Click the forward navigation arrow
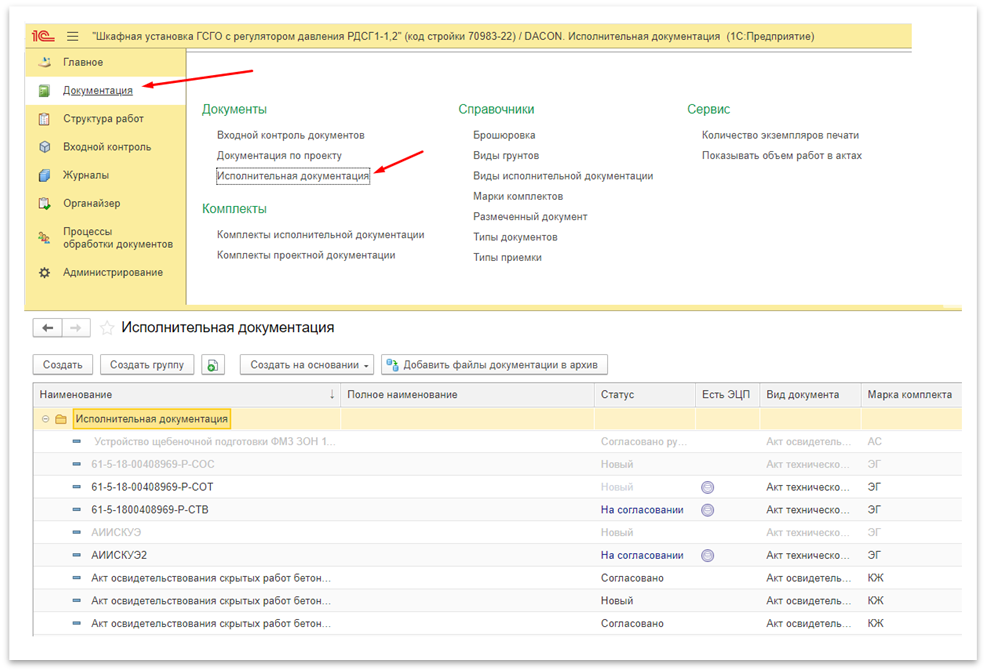Image resolution: width=986 pixels, height=672 pixels. tap(77, 328)
